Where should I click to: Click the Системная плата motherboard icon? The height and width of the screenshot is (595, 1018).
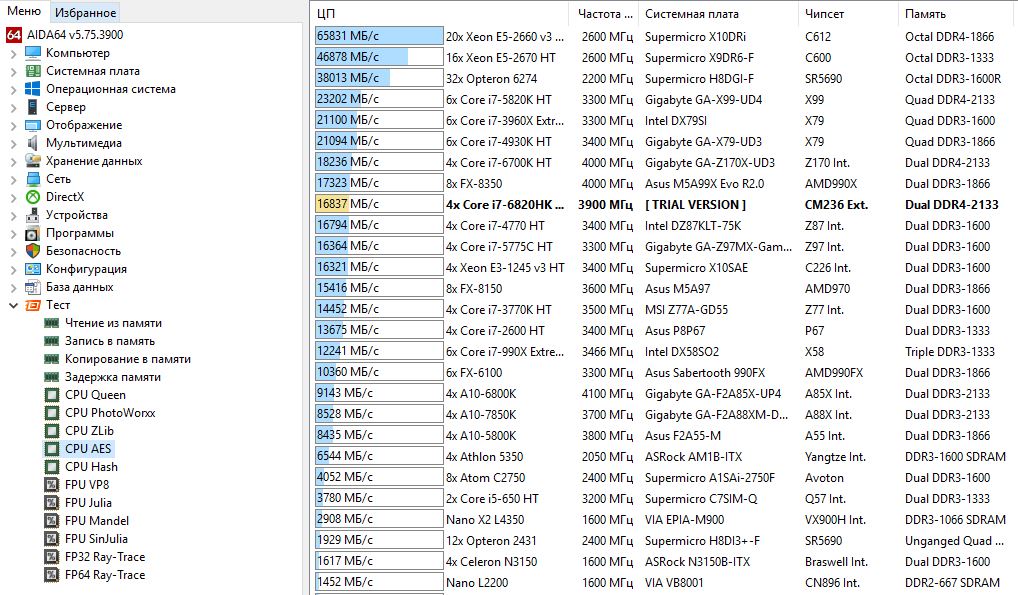click(32, 71)
